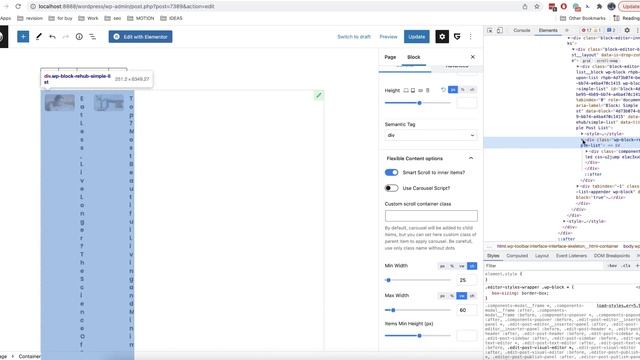640x360 pixels.
Task: Expand the lower style node in DOM tree
Action: [x=564, y=221]
